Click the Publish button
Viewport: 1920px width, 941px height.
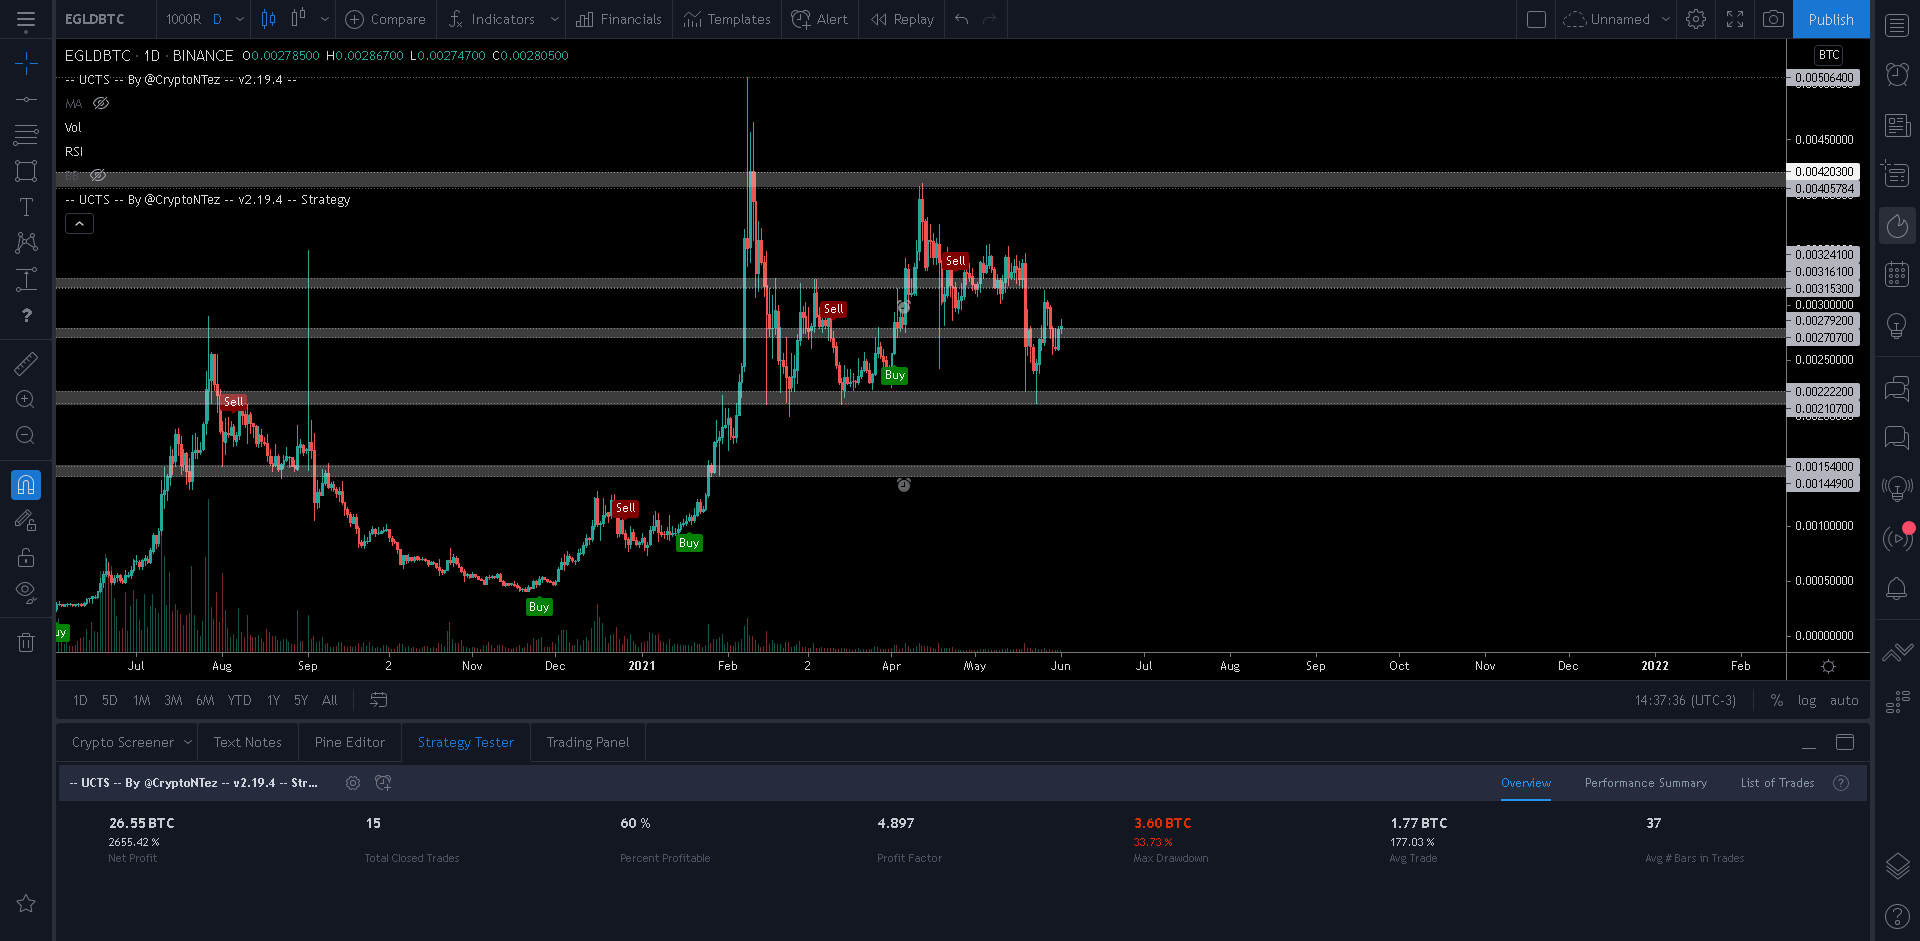click(x=1831, y=19)
